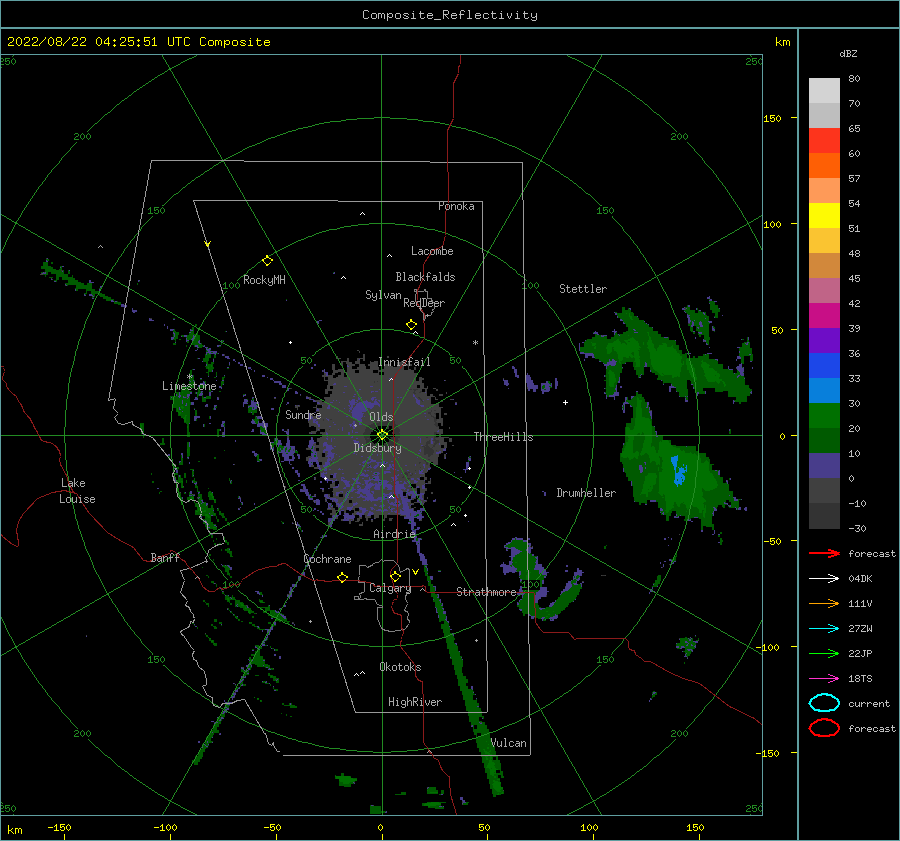
Task: Click the yellow radar-site marker at map center
Action: coord(382,435)
